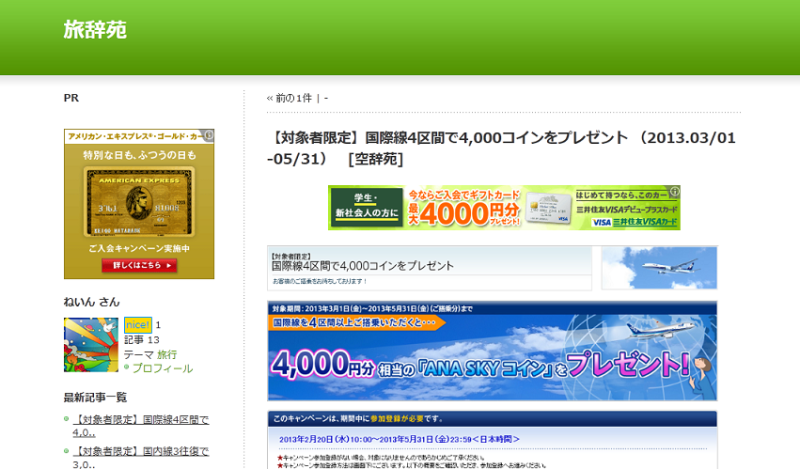
Task: Open ad info icon on VISA banner
Action: (x=674, y=191)
